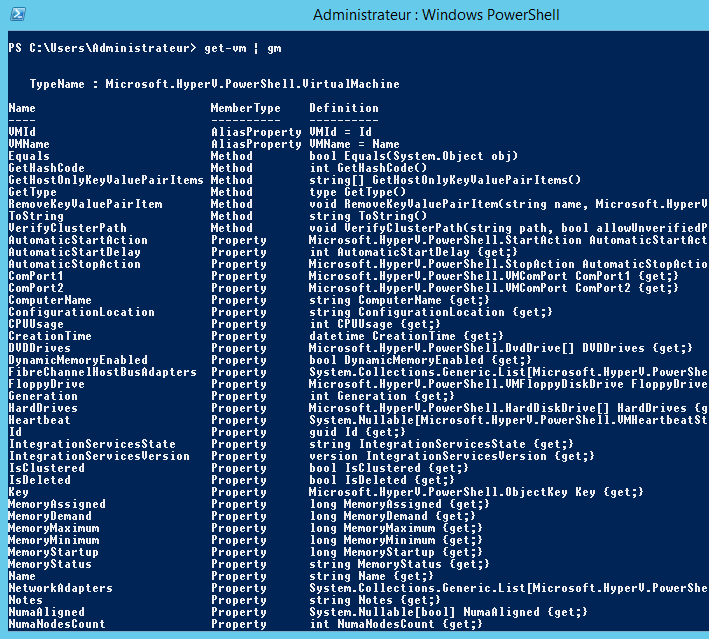
Task: Click the Definition column header
Action: [343, 108]
